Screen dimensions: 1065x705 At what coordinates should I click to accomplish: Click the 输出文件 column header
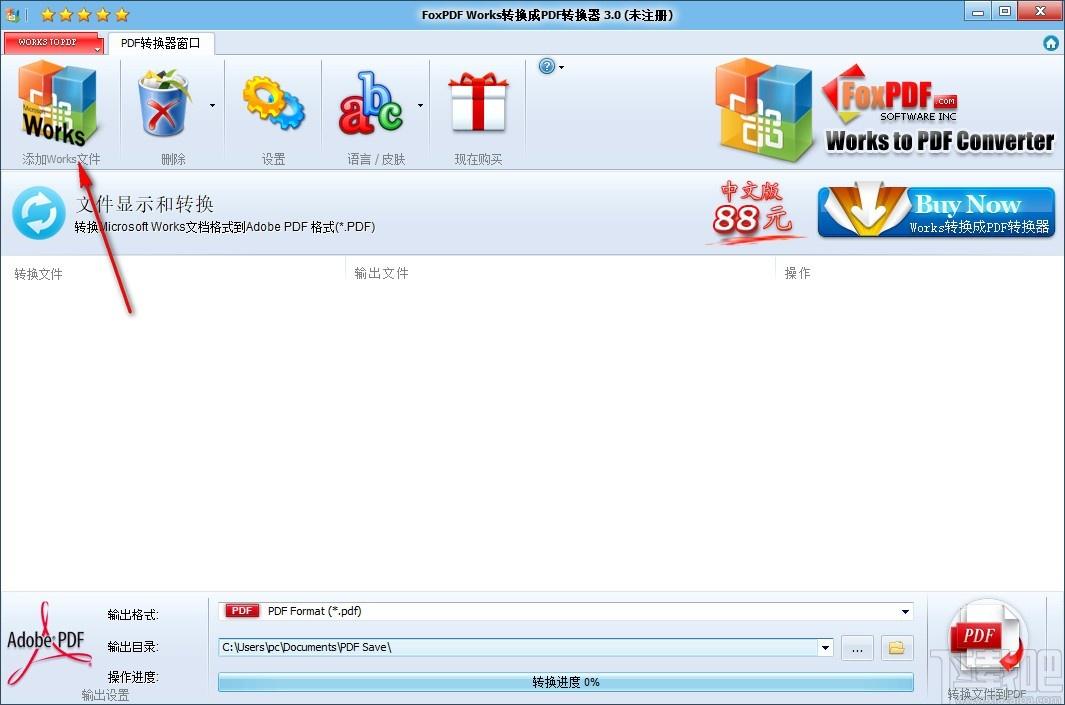coord(382,273)
